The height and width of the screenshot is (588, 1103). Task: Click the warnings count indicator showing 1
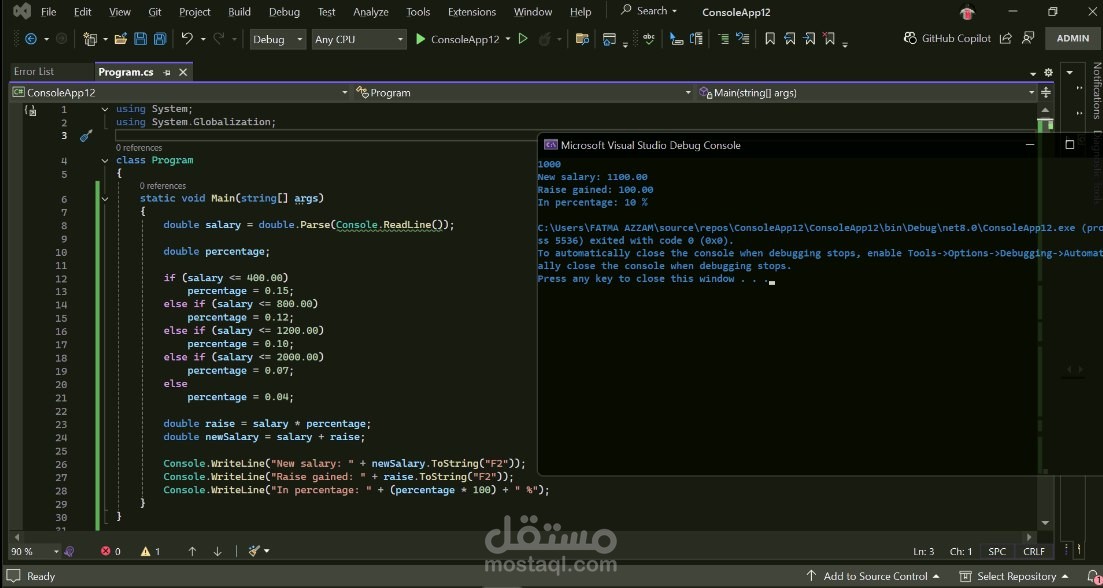150,551
